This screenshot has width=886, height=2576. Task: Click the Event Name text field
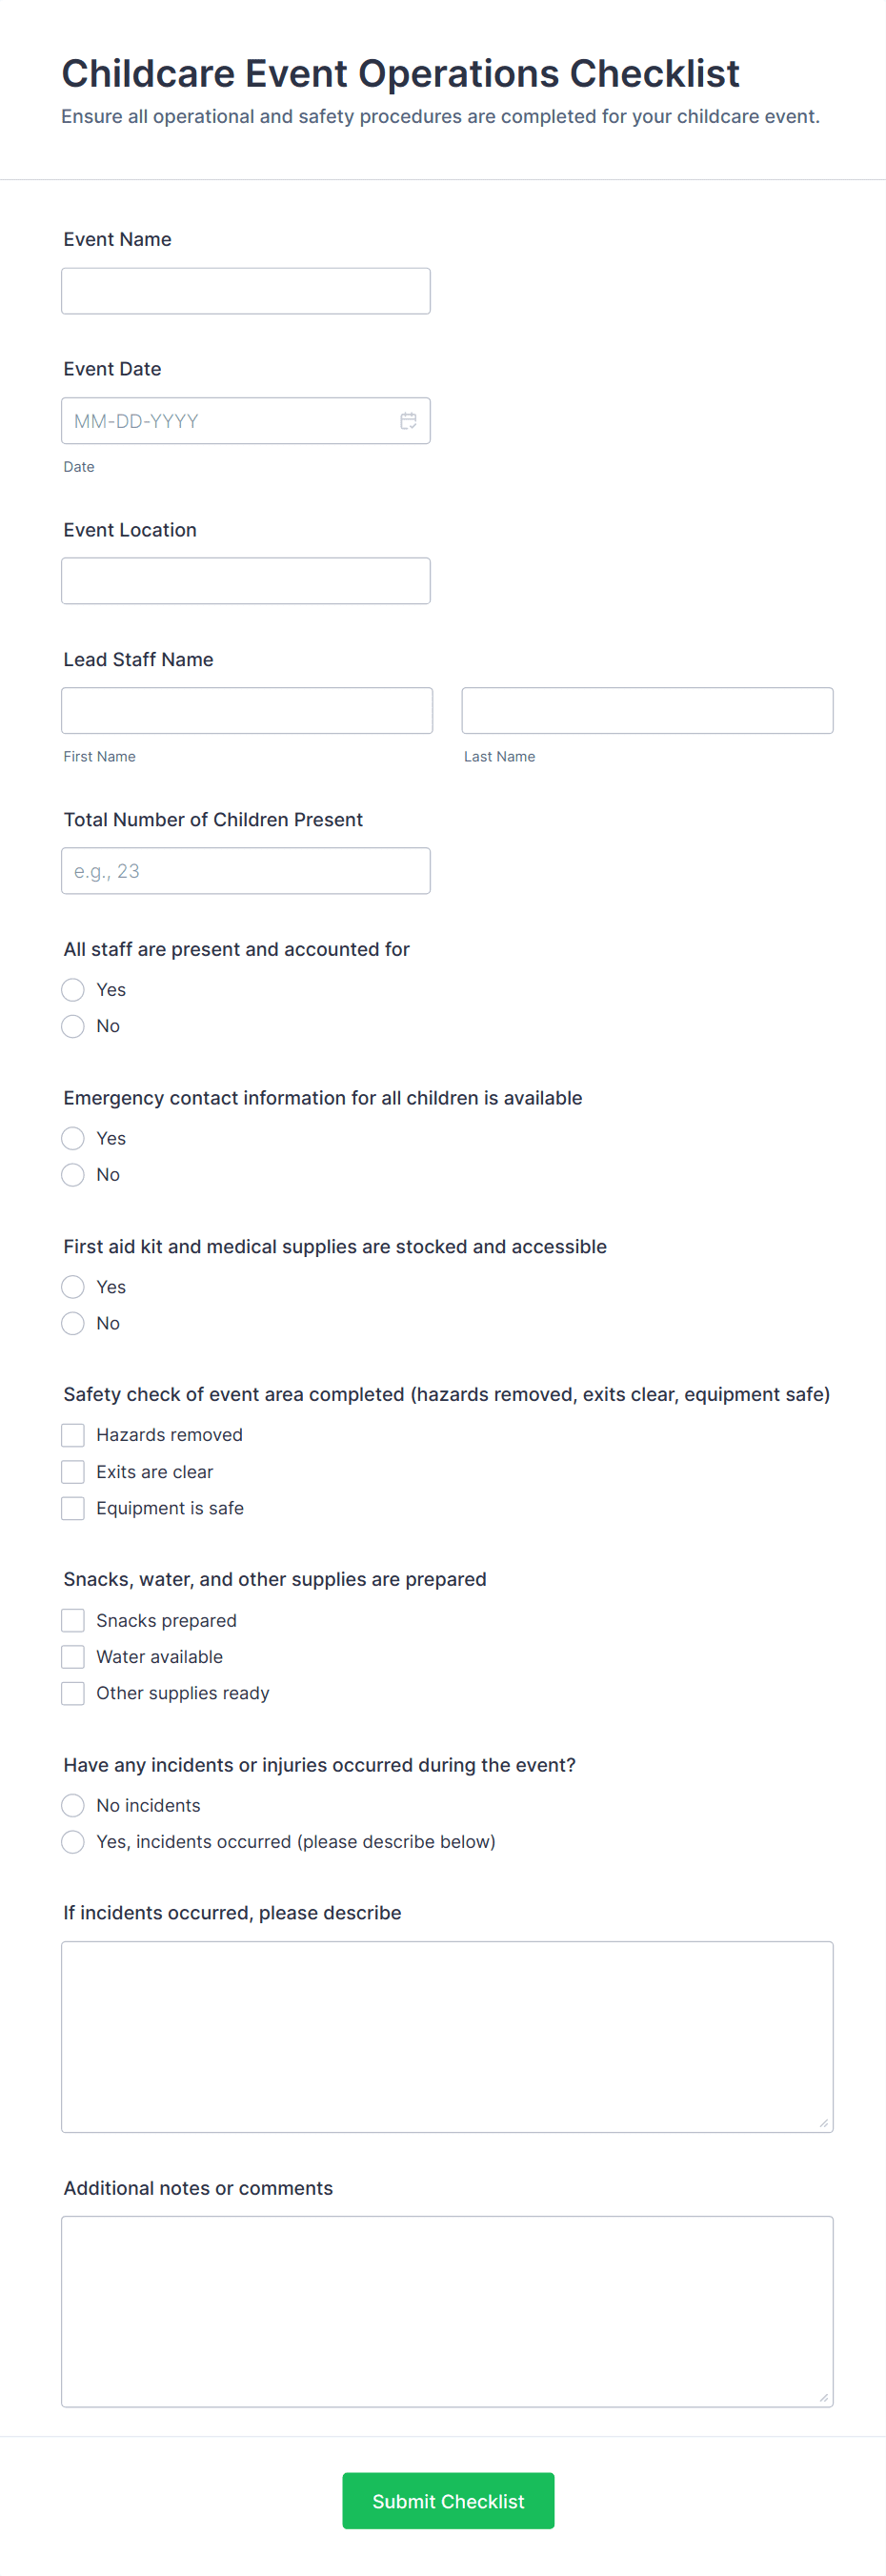(x=246, y=291)
